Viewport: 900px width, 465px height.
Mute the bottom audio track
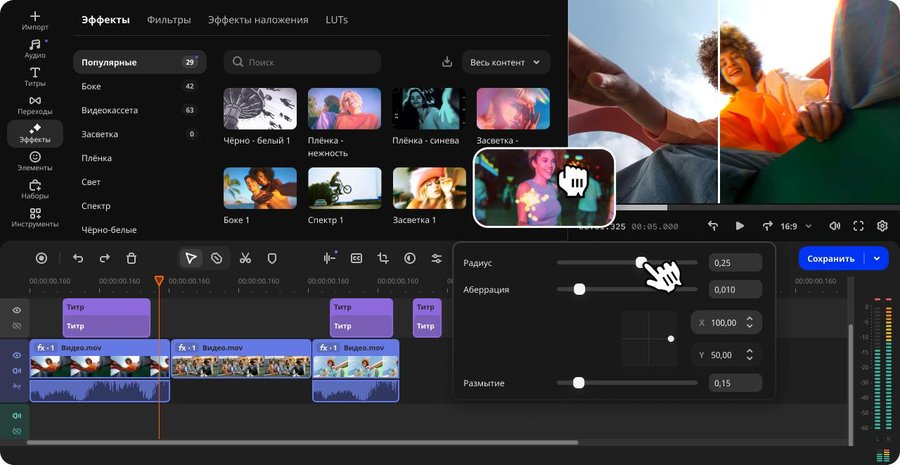pyautogui.click(x=16, y=416)
